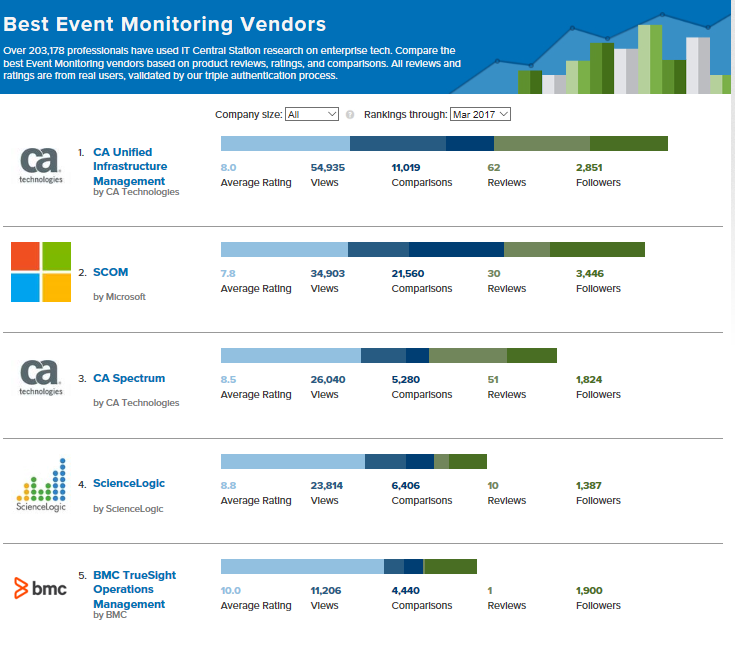Click the 30 reviews value for SCOM
The image size is (735, 648).
[494, 273]
